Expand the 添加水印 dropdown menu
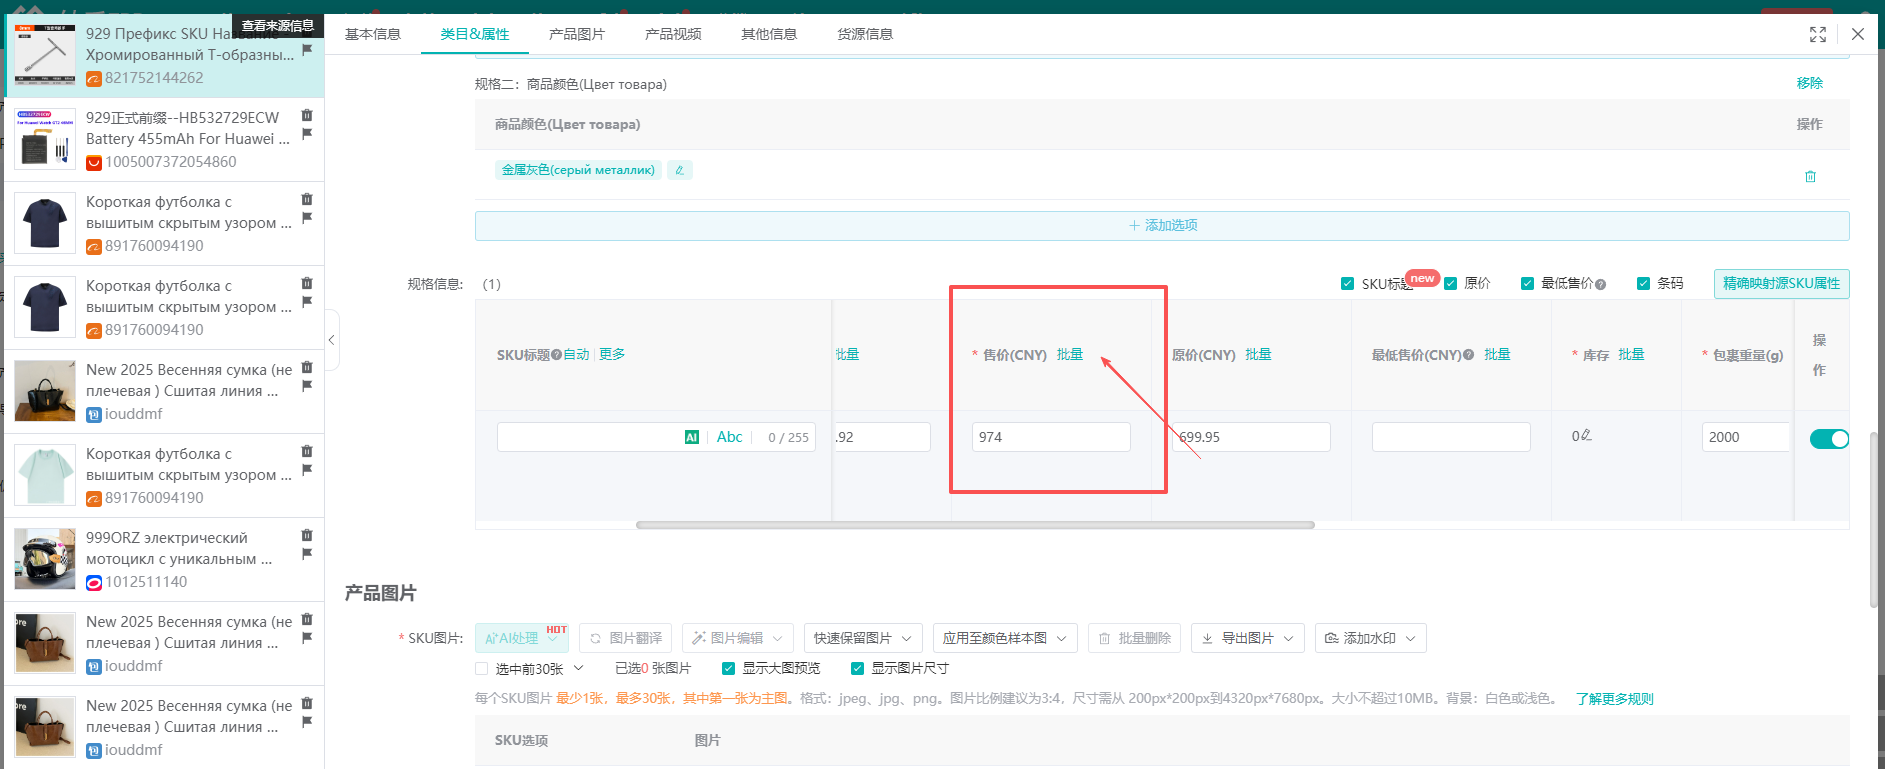This screenshot has width=1885, height=769. 1370,638
